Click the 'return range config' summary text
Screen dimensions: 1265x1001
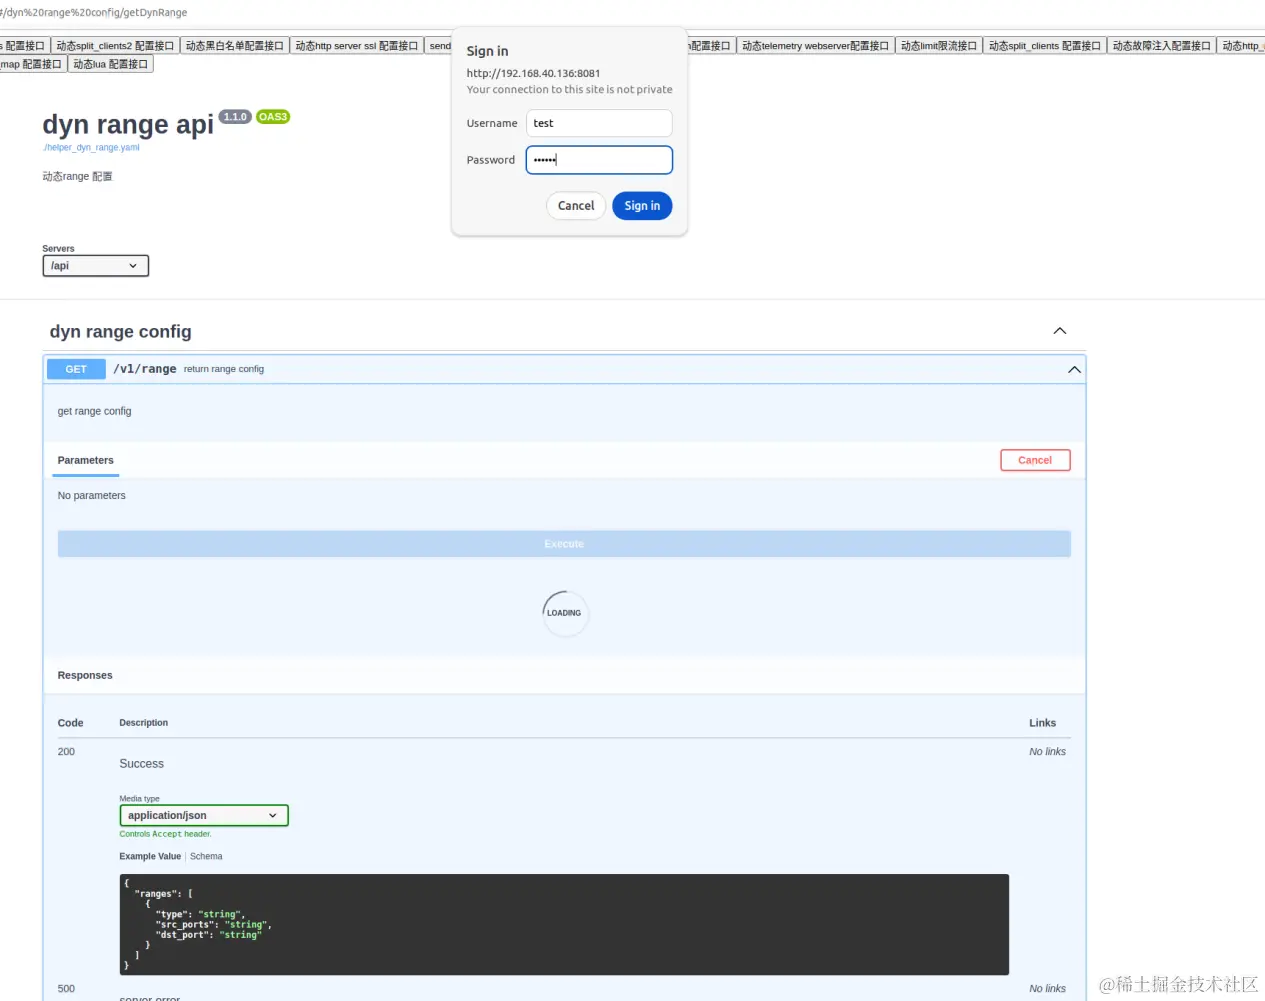224,369
